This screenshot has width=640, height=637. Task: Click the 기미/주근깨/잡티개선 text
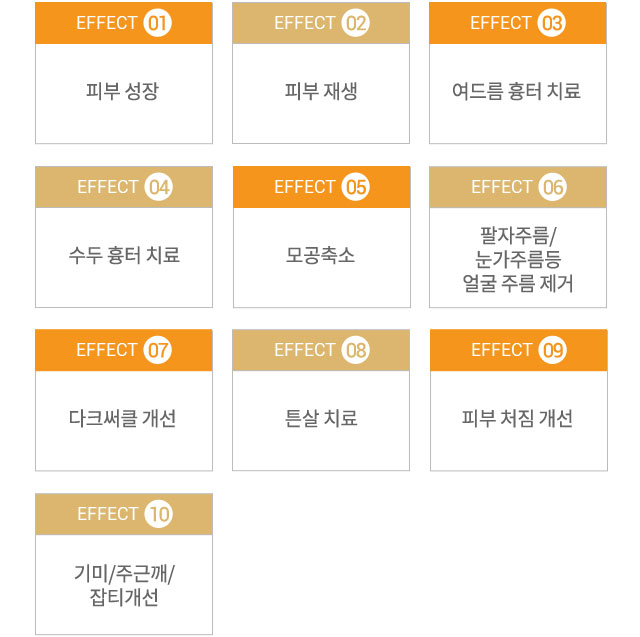(124, 585)
